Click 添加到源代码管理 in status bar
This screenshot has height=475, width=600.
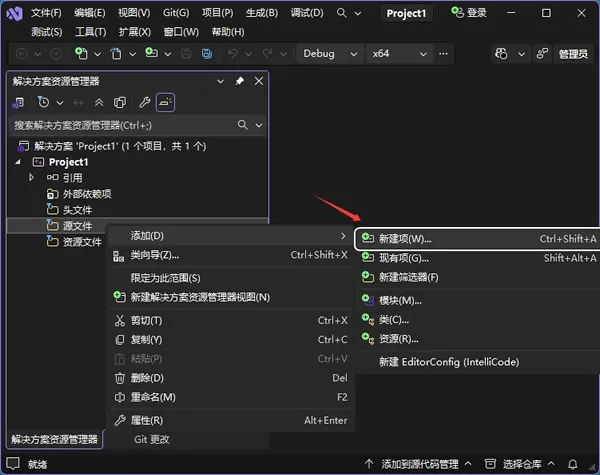[419, 464]
